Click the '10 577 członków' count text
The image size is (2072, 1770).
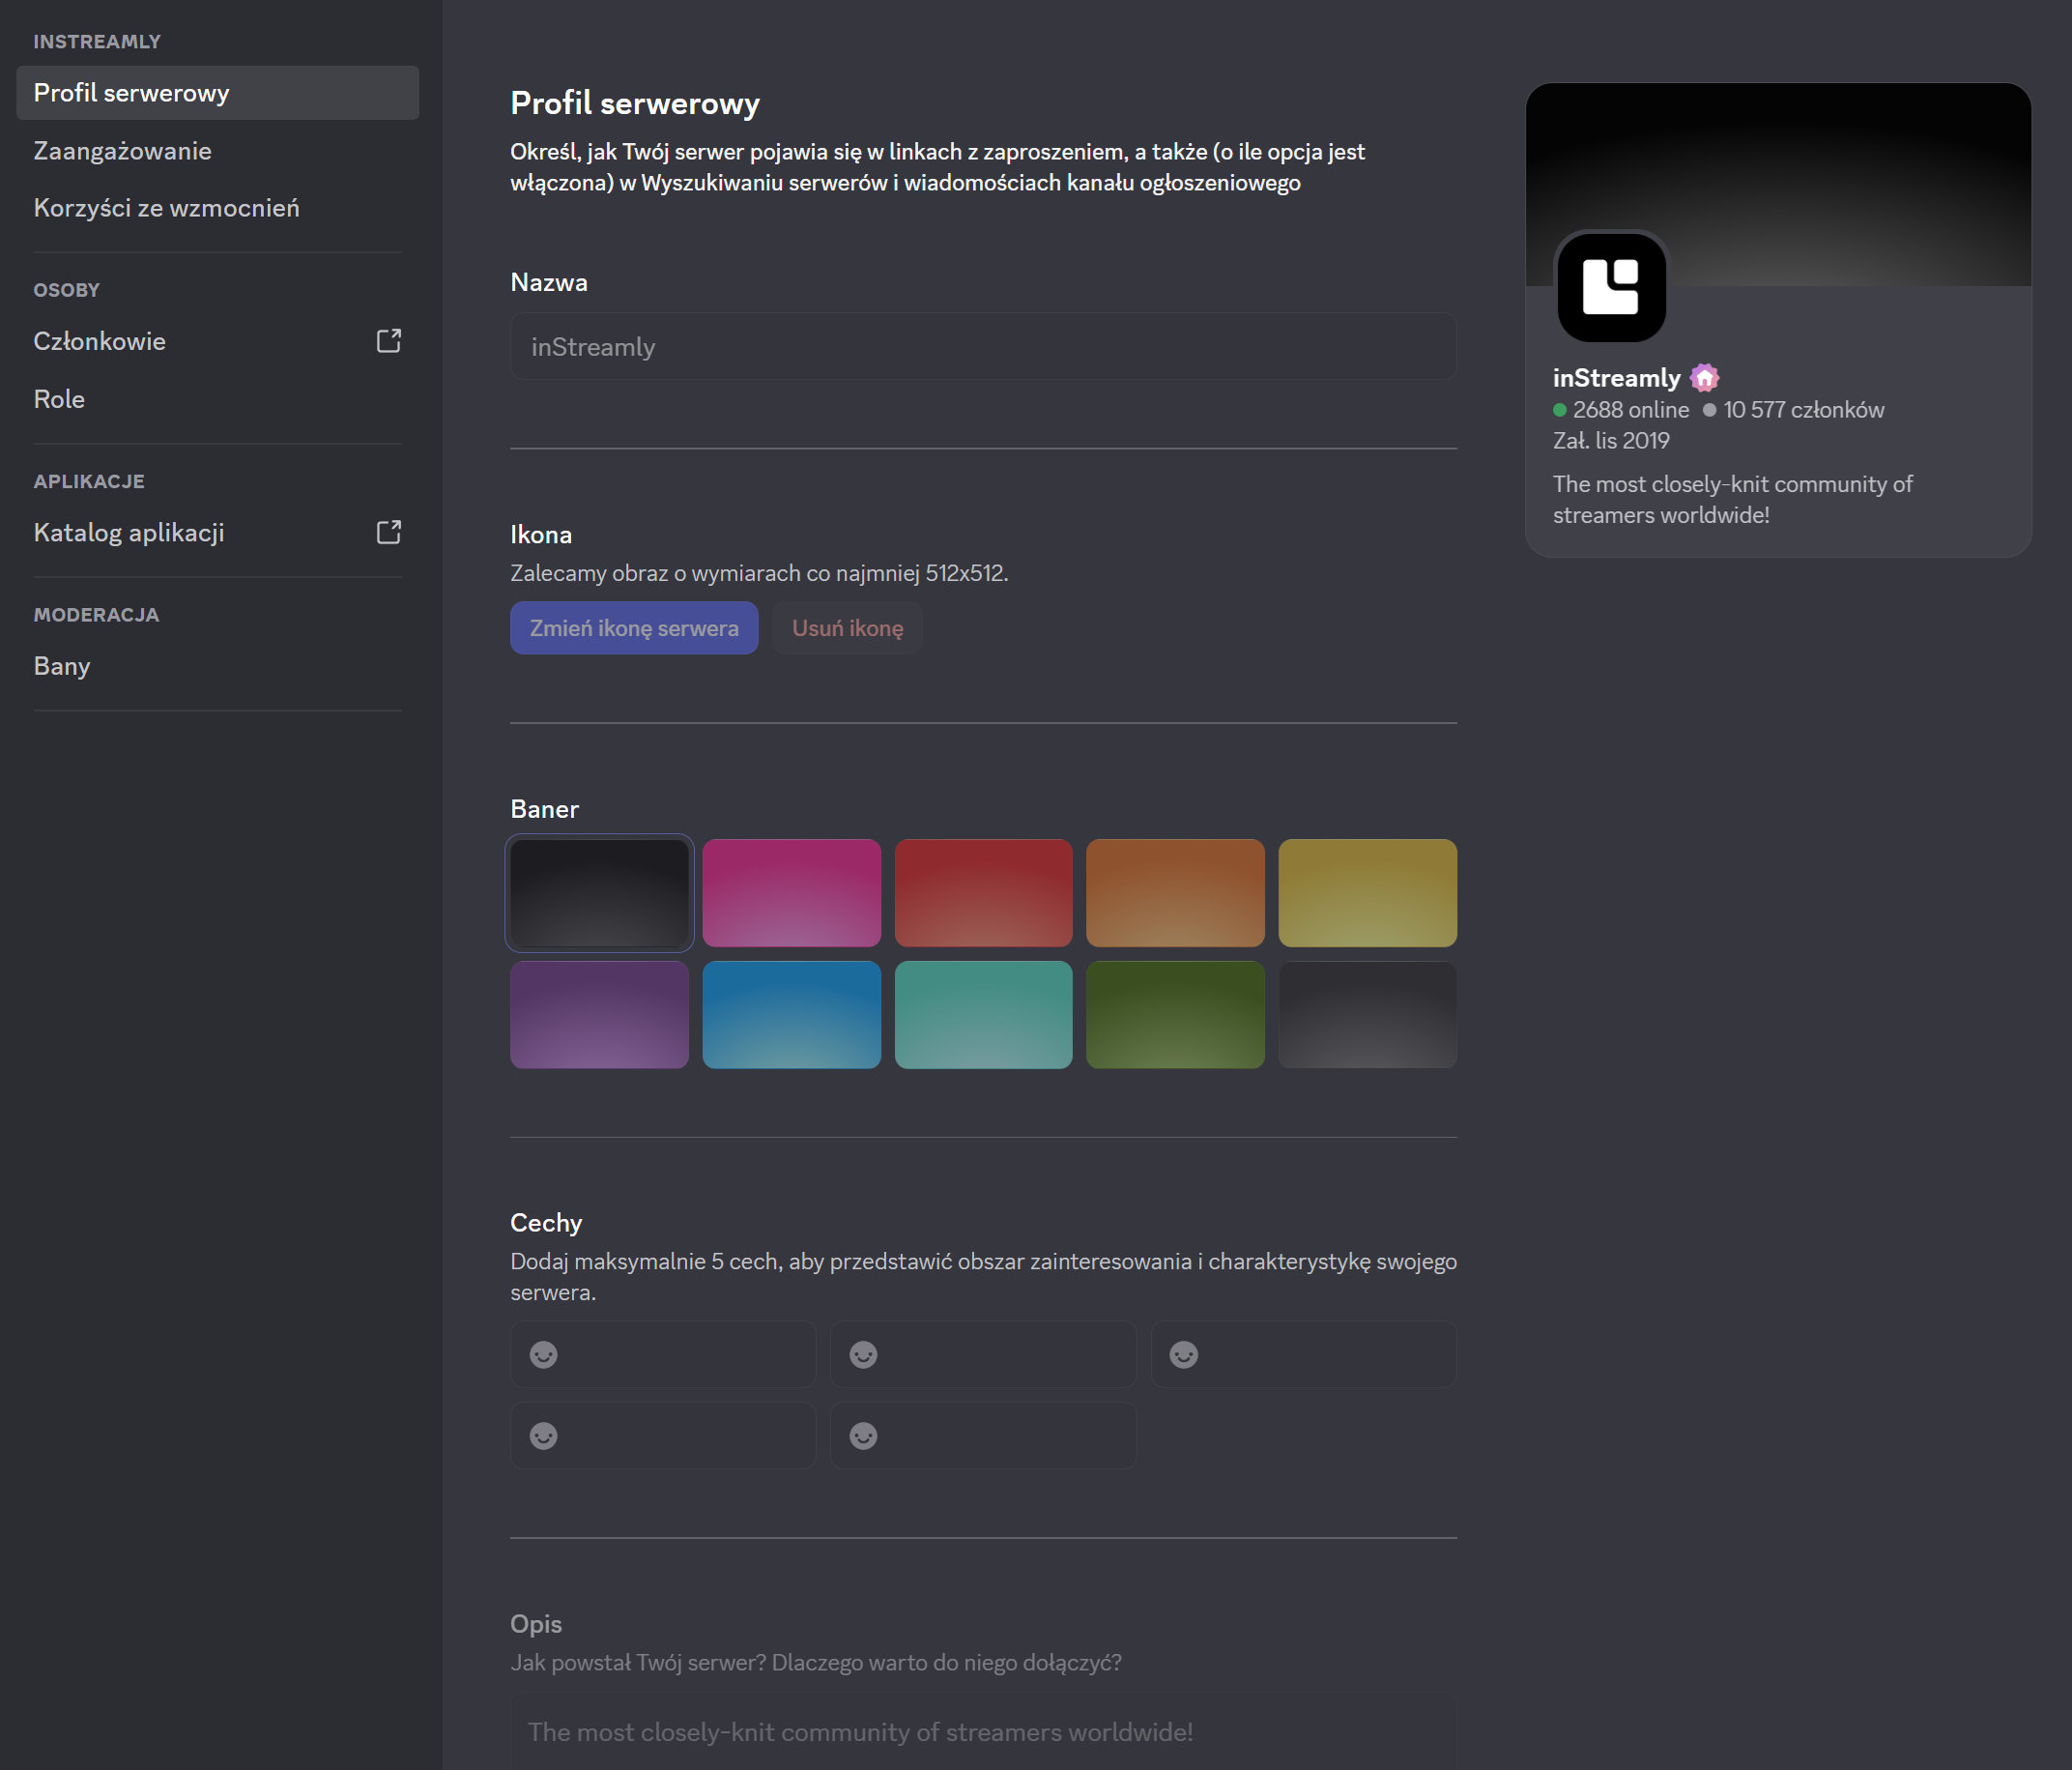point(1803,410)
